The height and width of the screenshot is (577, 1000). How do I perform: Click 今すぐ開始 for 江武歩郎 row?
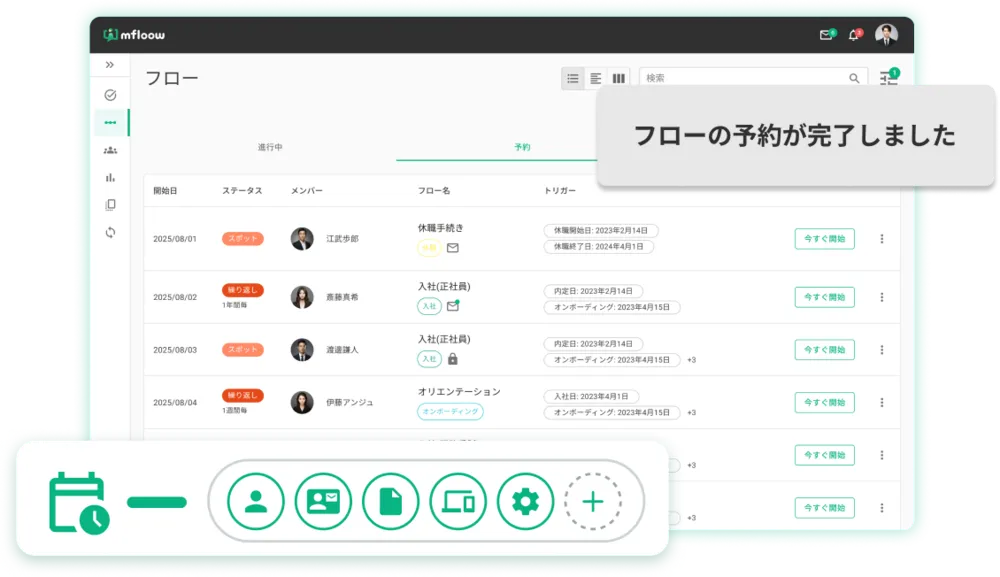(x=825, y=238)
